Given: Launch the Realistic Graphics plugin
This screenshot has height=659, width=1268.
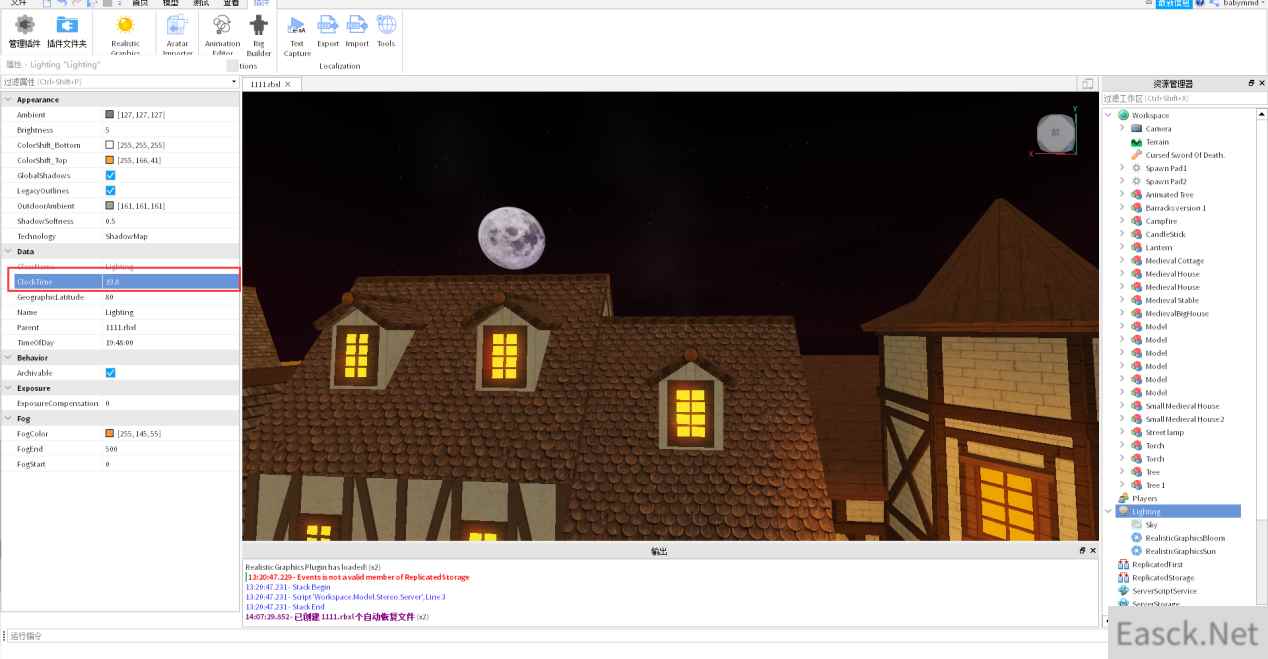Looking at the screenshot, I should tap(125, 34).
